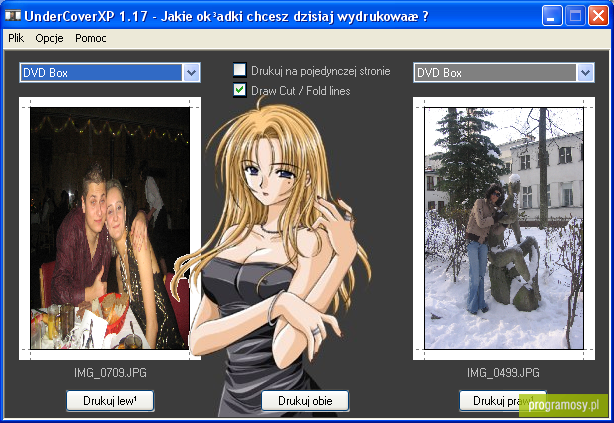
Task: Select the right cover preview IMG_0499
Action: pos(504,228)
